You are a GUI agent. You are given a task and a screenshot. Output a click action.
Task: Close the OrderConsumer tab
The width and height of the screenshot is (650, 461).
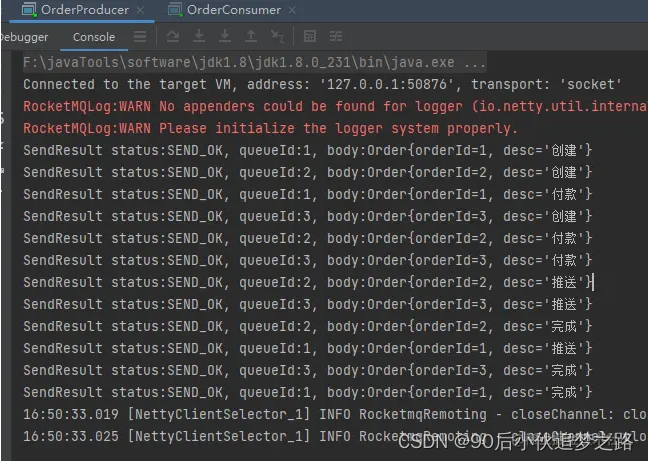point(292,10)
